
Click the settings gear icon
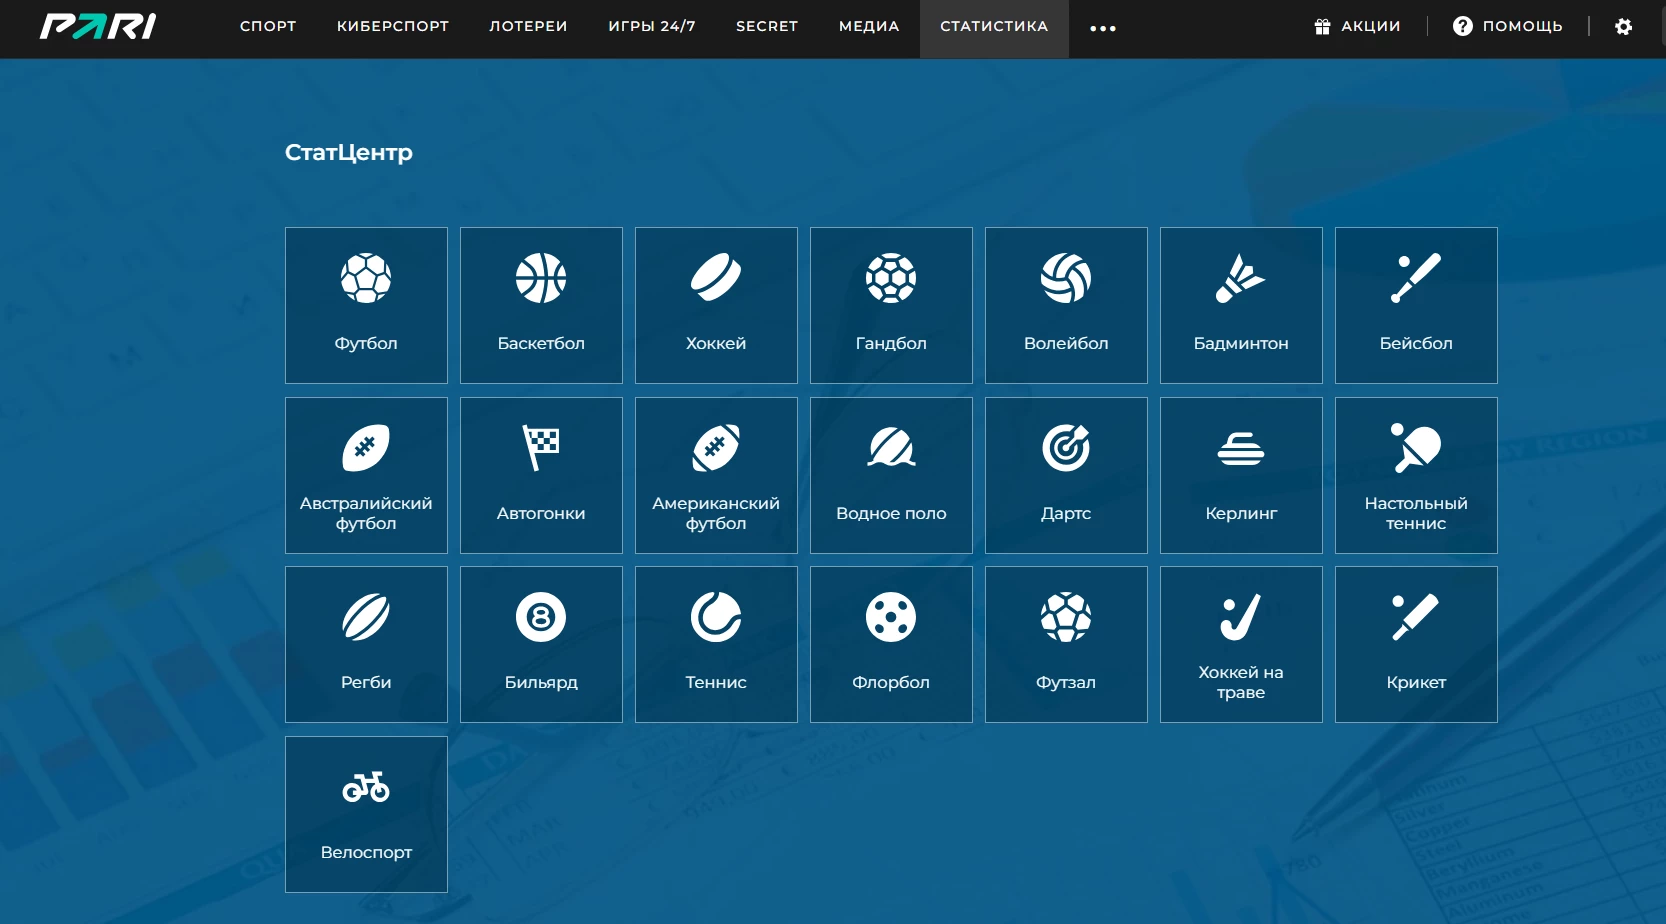1624,27
